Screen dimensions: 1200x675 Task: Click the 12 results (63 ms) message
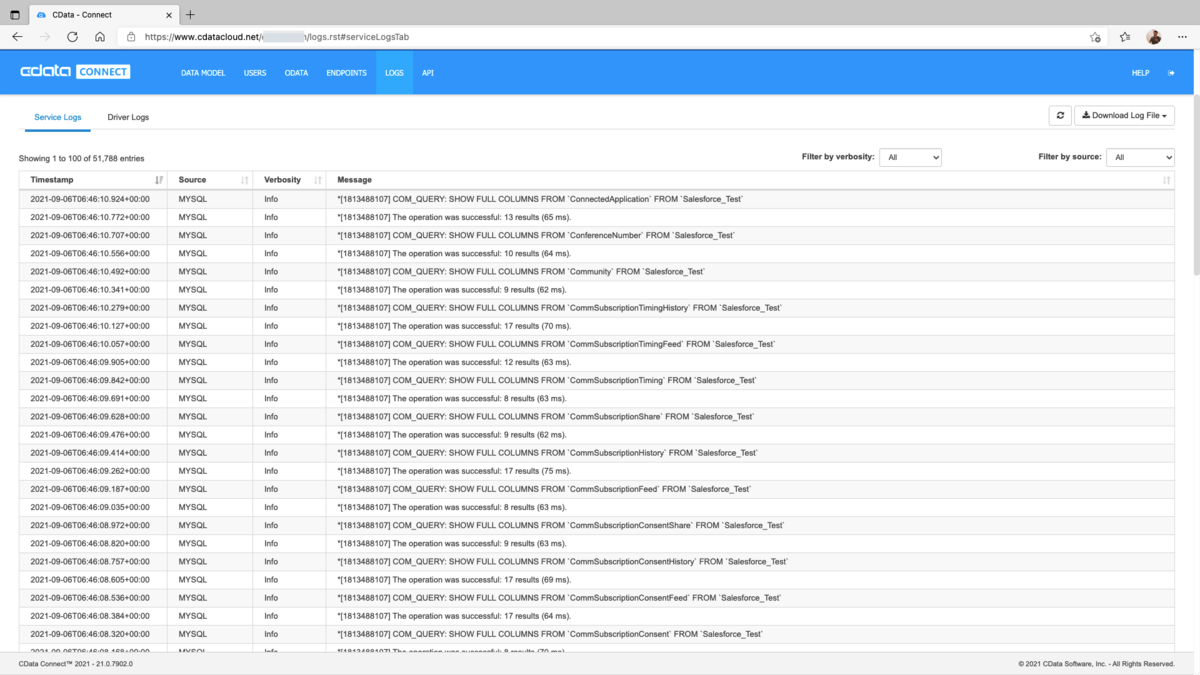pos(453,362)
